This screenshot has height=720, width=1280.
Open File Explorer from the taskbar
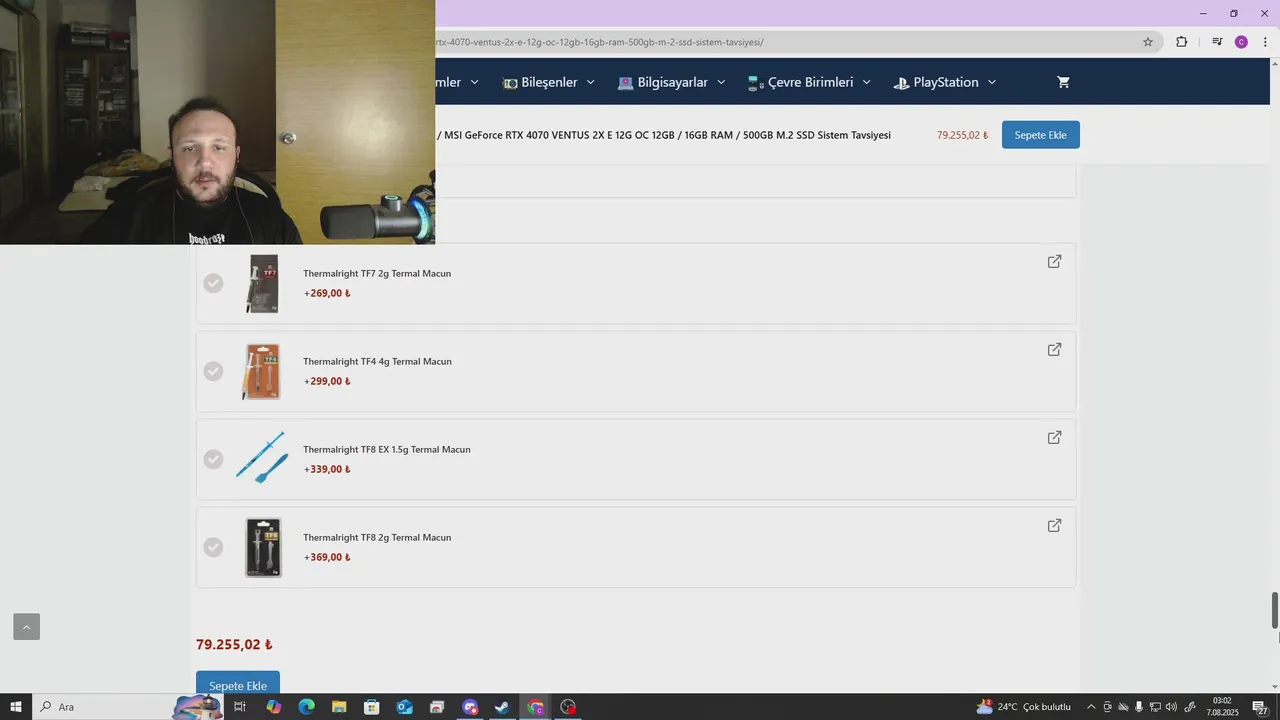339,707
